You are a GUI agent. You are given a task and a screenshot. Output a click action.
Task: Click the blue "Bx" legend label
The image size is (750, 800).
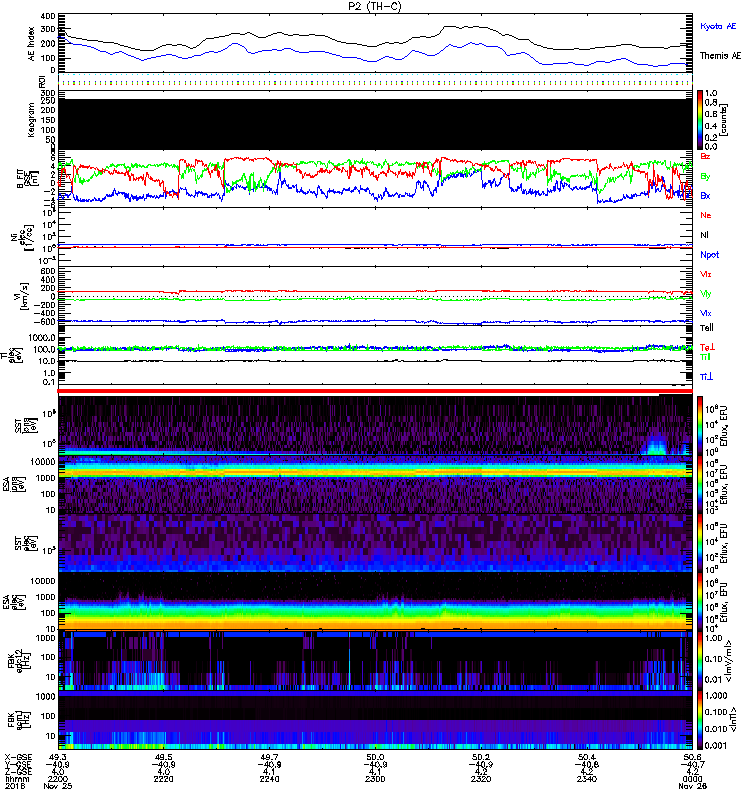pos(705,196)
